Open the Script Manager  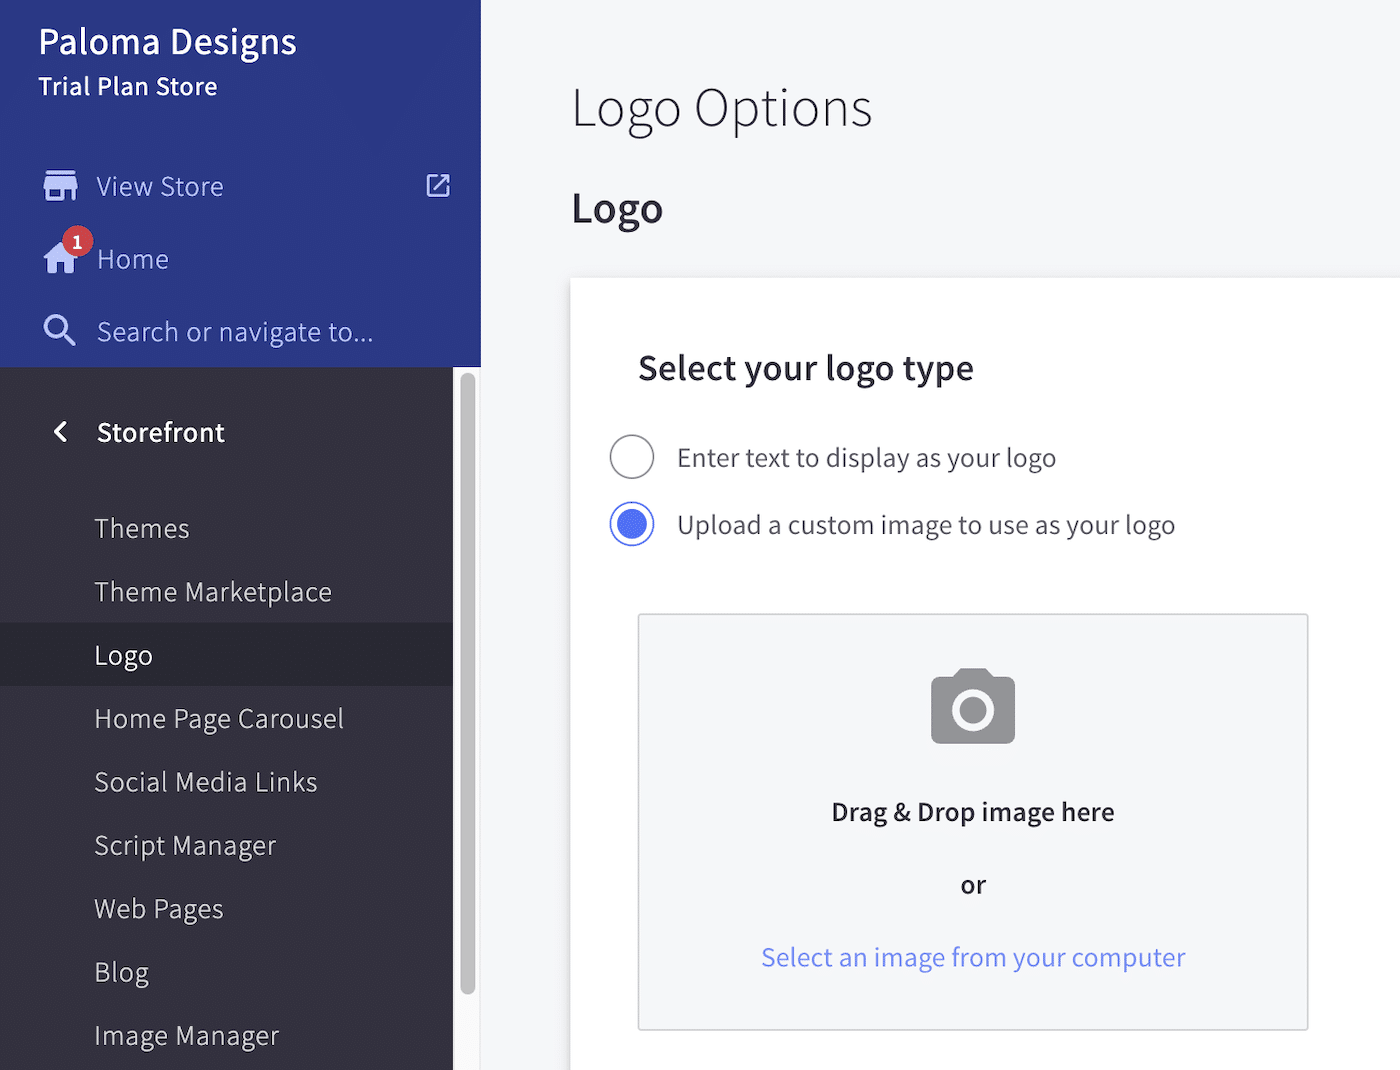pos(184,845)
